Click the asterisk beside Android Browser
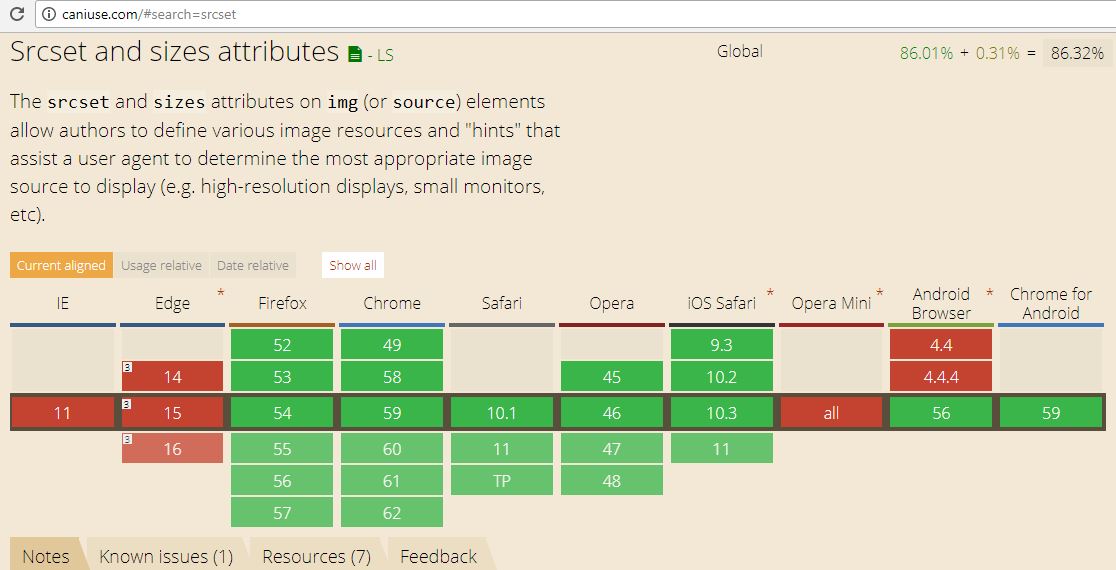Viewport: 1116px width, 570px height. [x=989, y=293]
